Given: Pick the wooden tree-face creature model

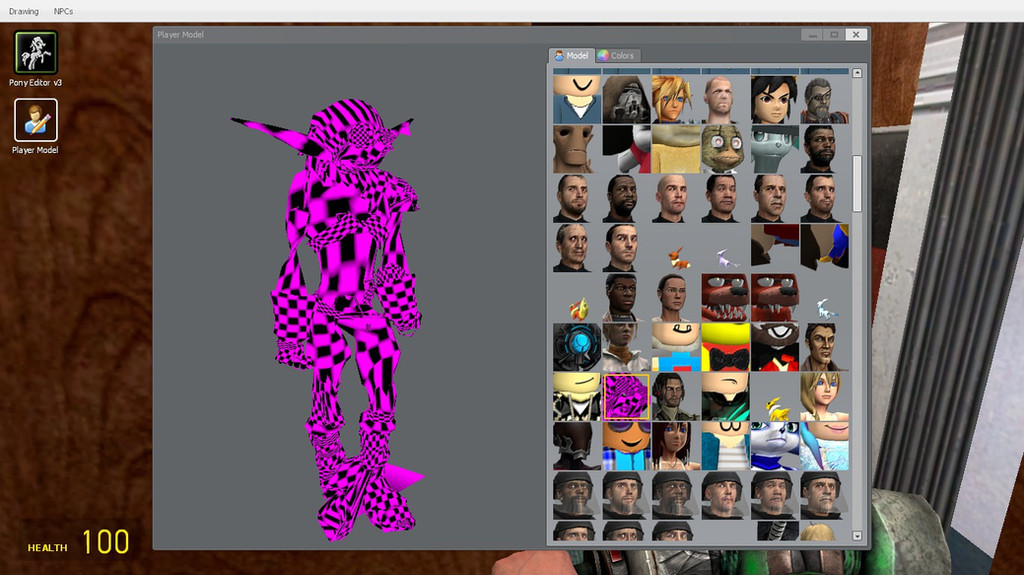Looking at the screenshot, I should 577,149.
